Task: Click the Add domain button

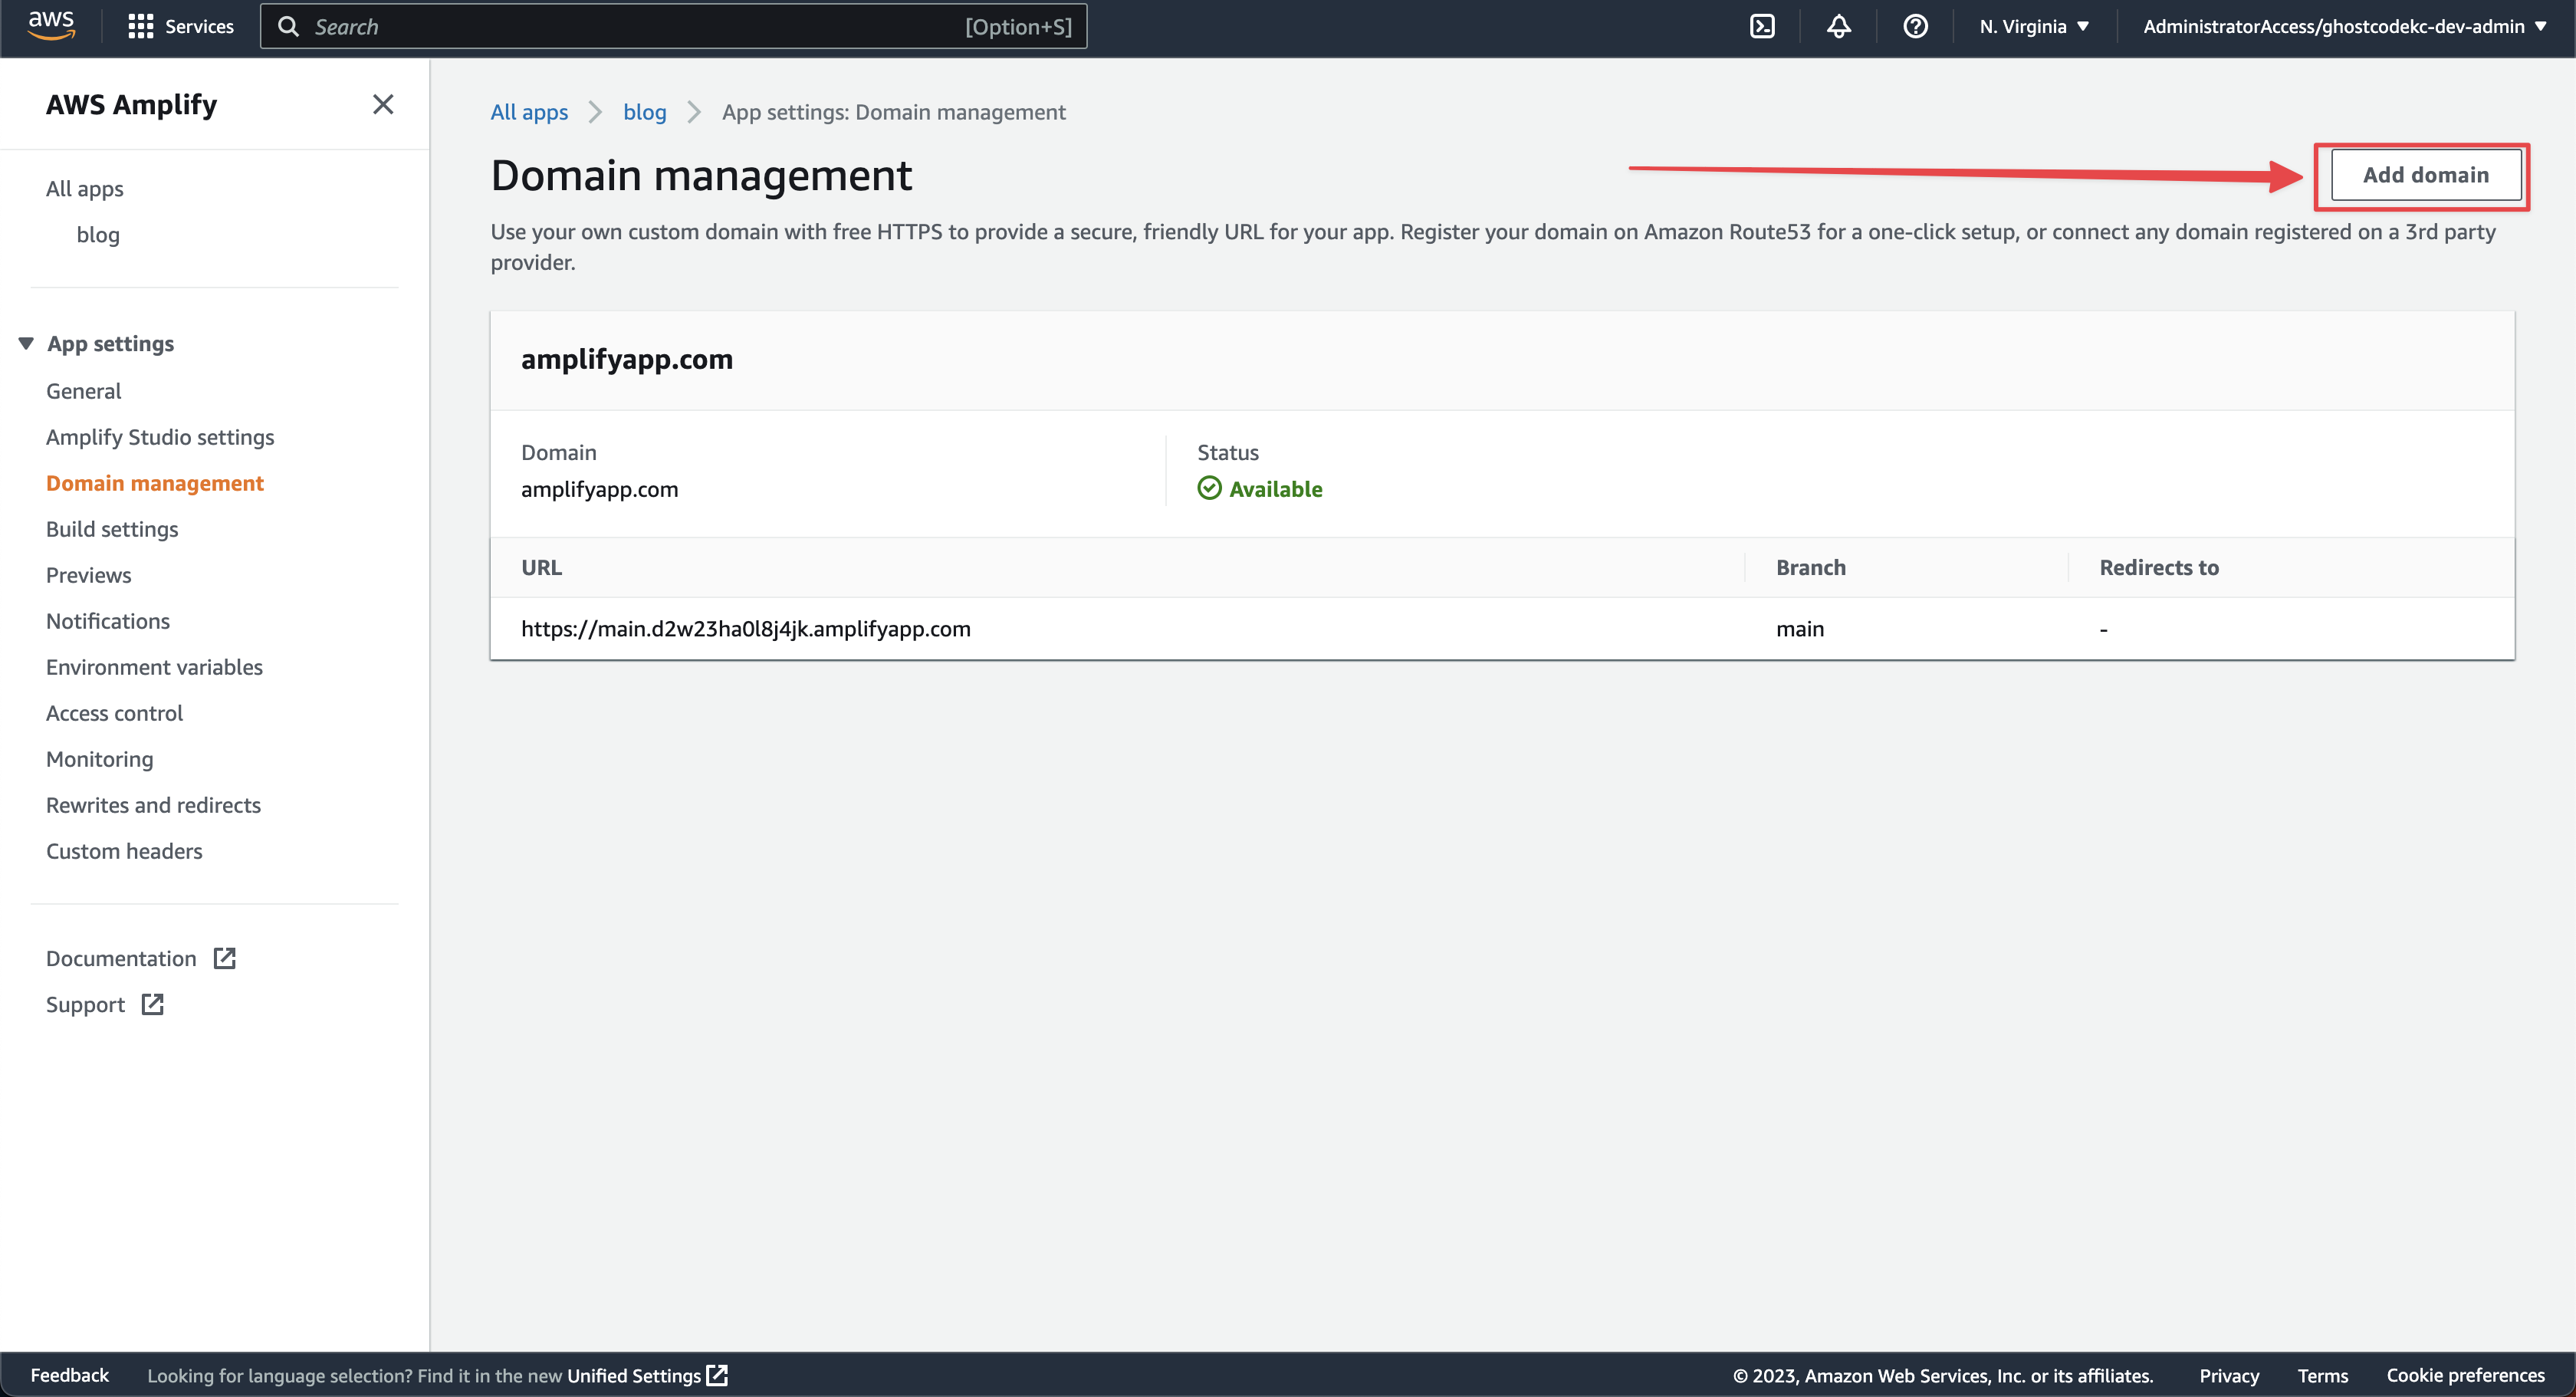Action: pos(2425,175)
